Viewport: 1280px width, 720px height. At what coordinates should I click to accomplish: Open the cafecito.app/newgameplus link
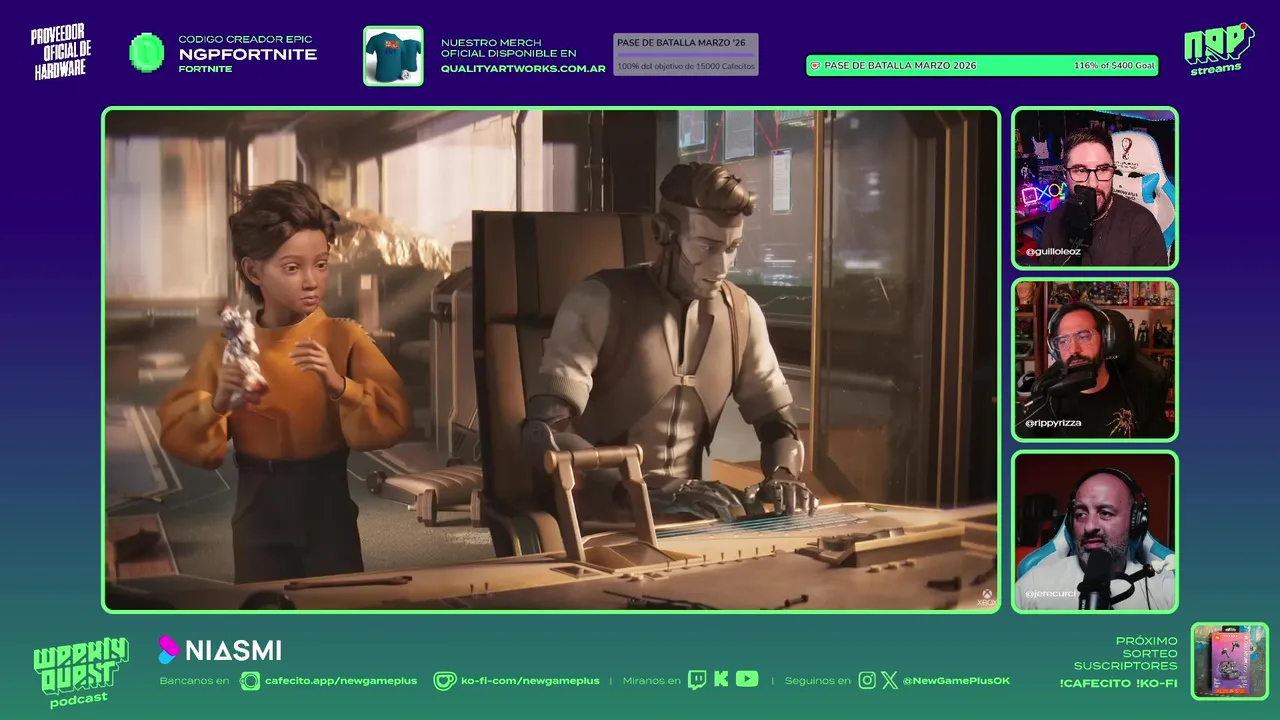(x=341, y=681)
